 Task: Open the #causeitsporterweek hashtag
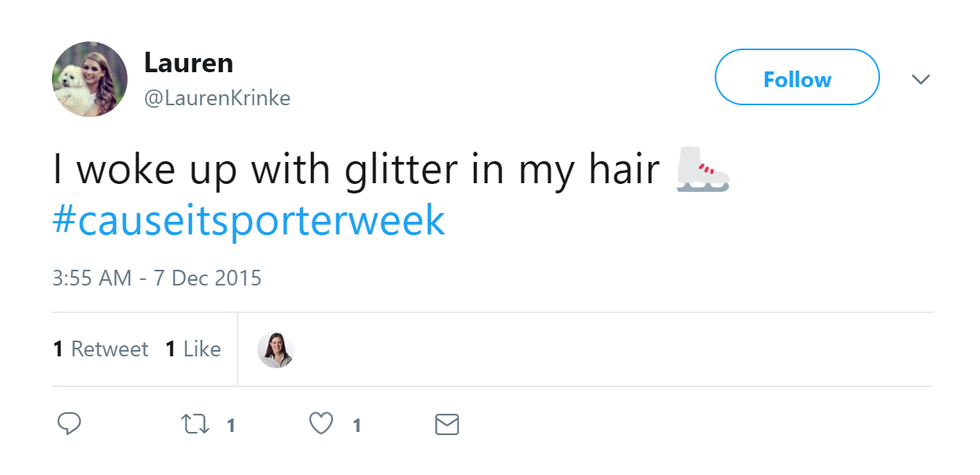[249, 221]
